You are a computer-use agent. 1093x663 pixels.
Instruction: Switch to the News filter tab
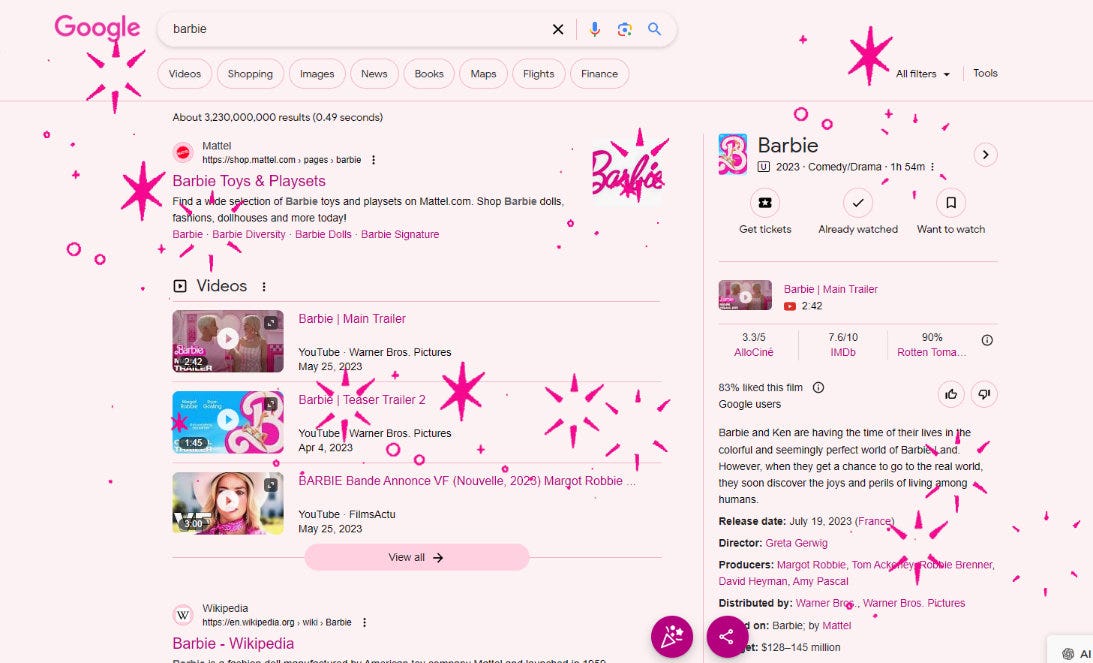(x=374, y=74)
